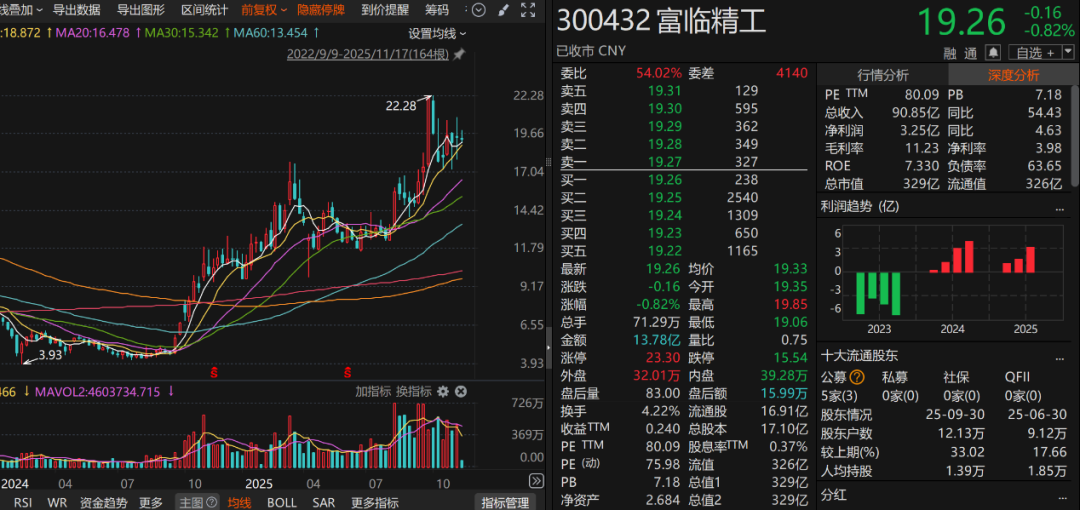Open 到价提醒 price alert
Image resolution: width=1080 pixels, height=510 pixels.
[385, 10]
